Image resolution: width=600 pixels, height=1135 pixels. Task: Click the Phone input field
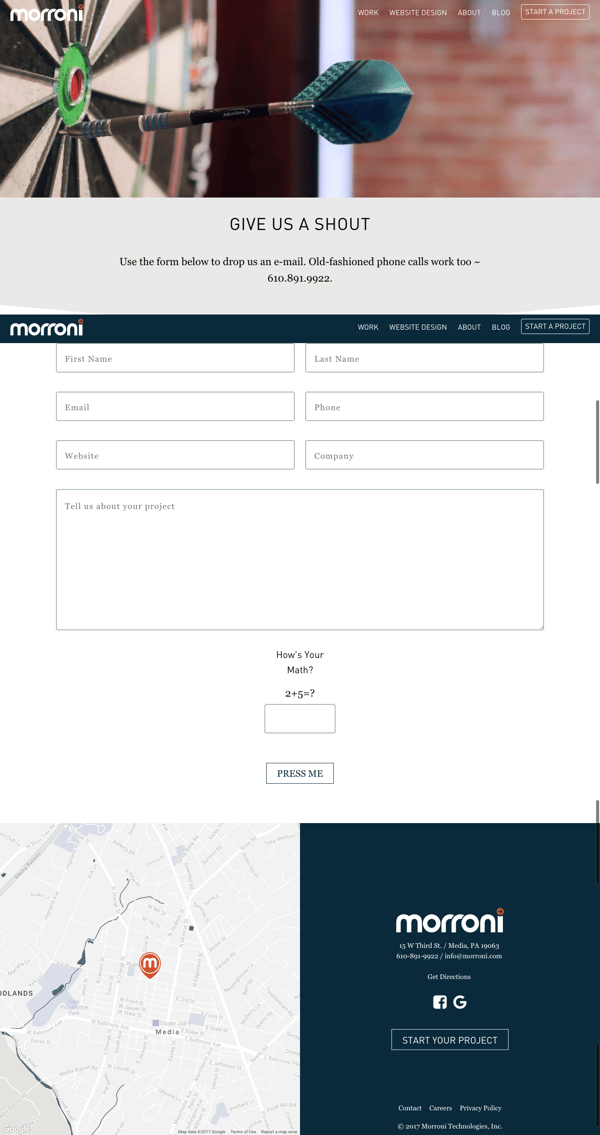coord(424,407)
